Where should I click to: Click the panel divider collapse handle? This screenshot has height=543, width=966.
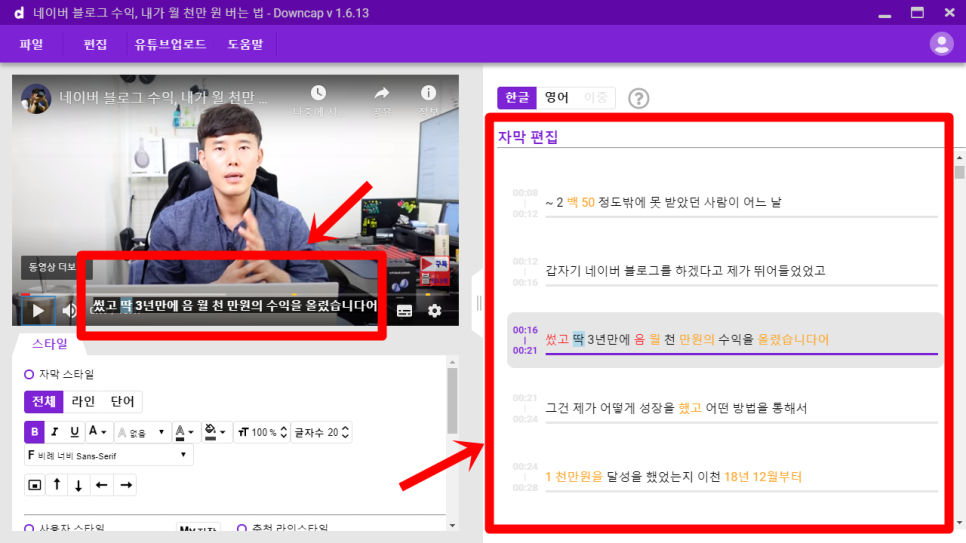tap(478, 303)
